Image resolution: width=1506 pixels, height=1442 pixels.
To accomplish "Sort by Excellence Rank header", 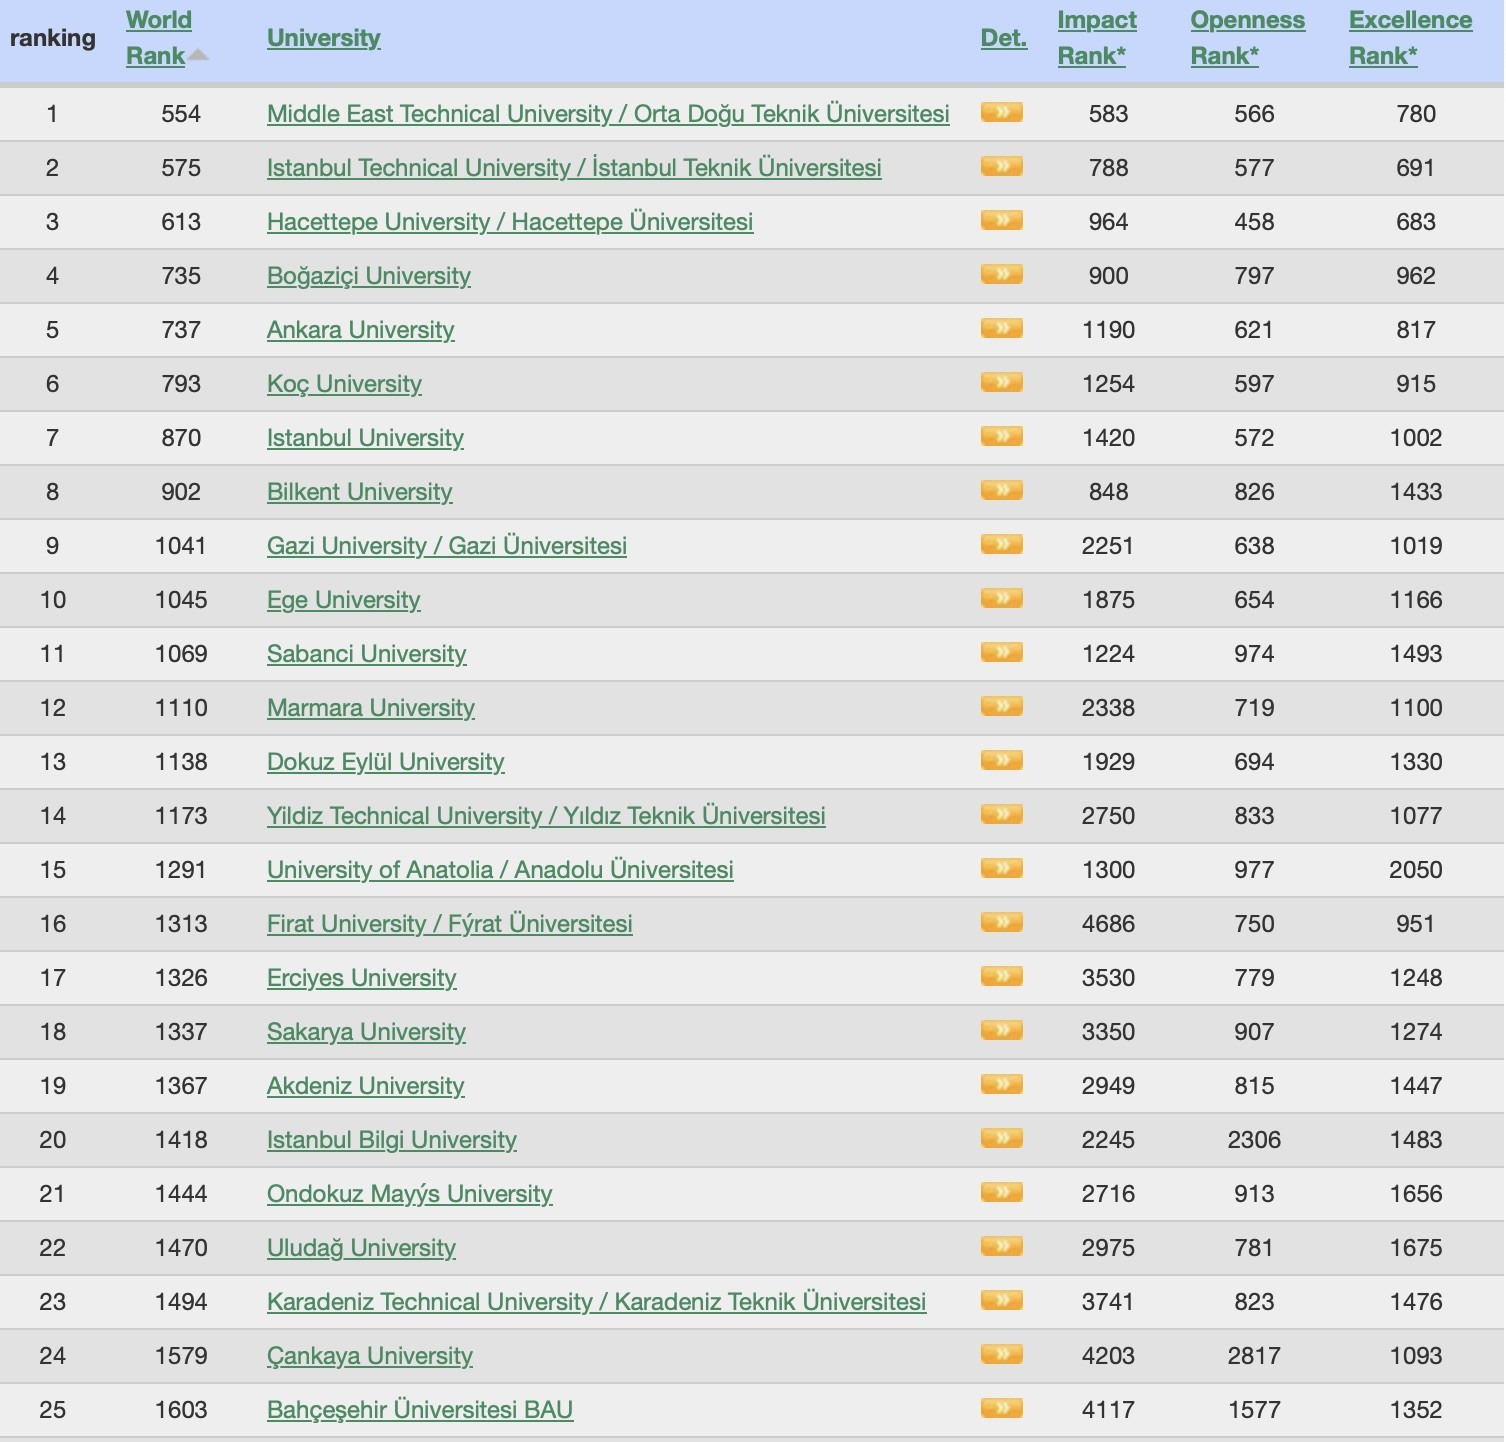I will [1410, 38].
